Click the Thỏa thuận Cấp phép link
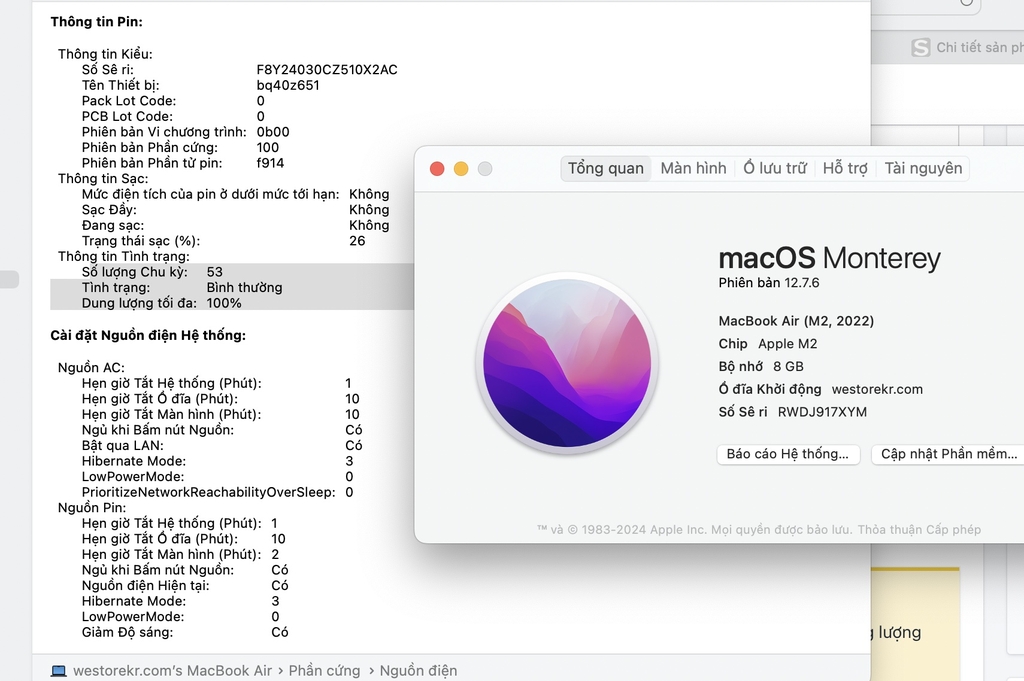The width and height of the screenshot is (1024, 681). pos(919,530)
